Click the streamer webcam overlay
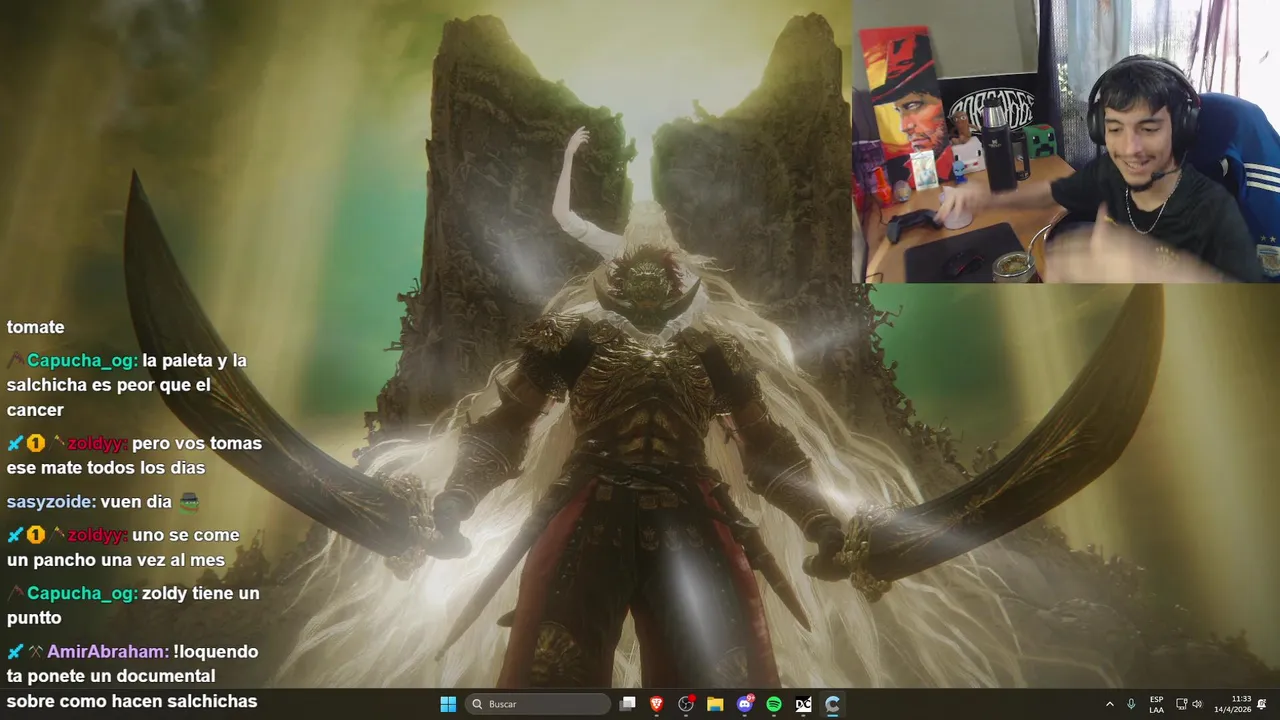1280x720 pixels. point(1066,141)
